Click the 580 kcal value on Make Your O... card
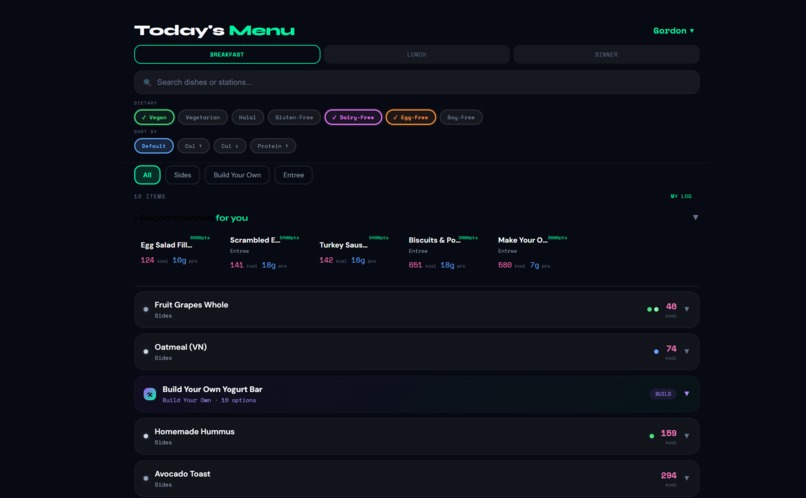 tap(505, 265)
